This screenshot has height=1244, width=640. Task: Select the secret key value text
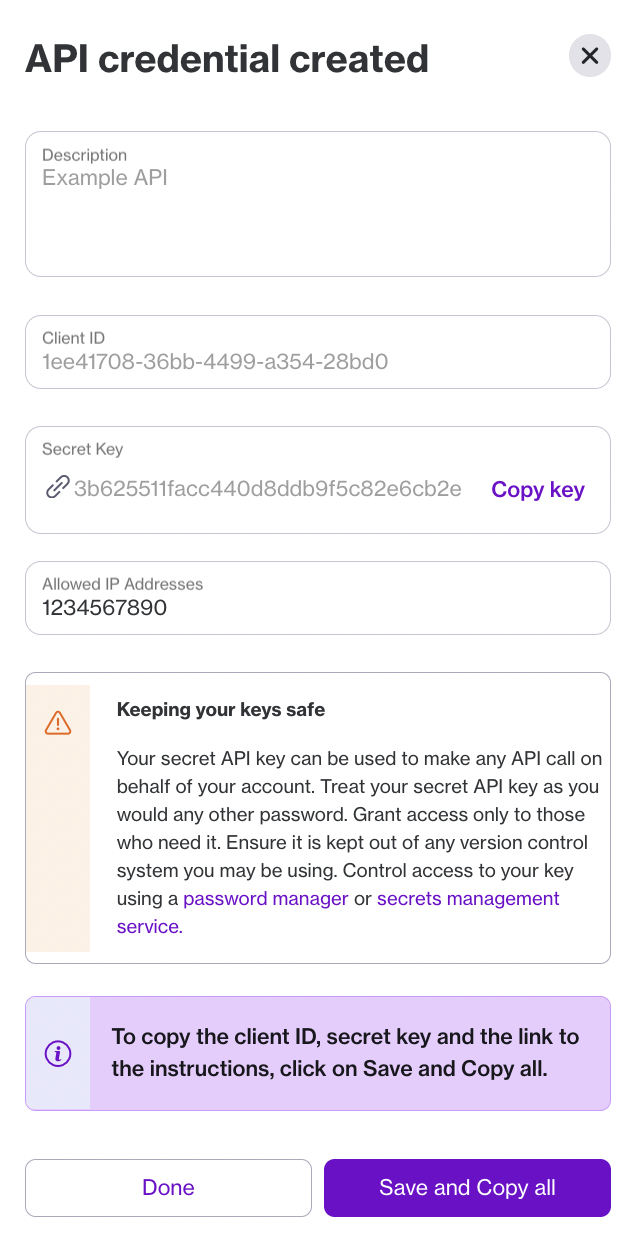tap(268, 489)
